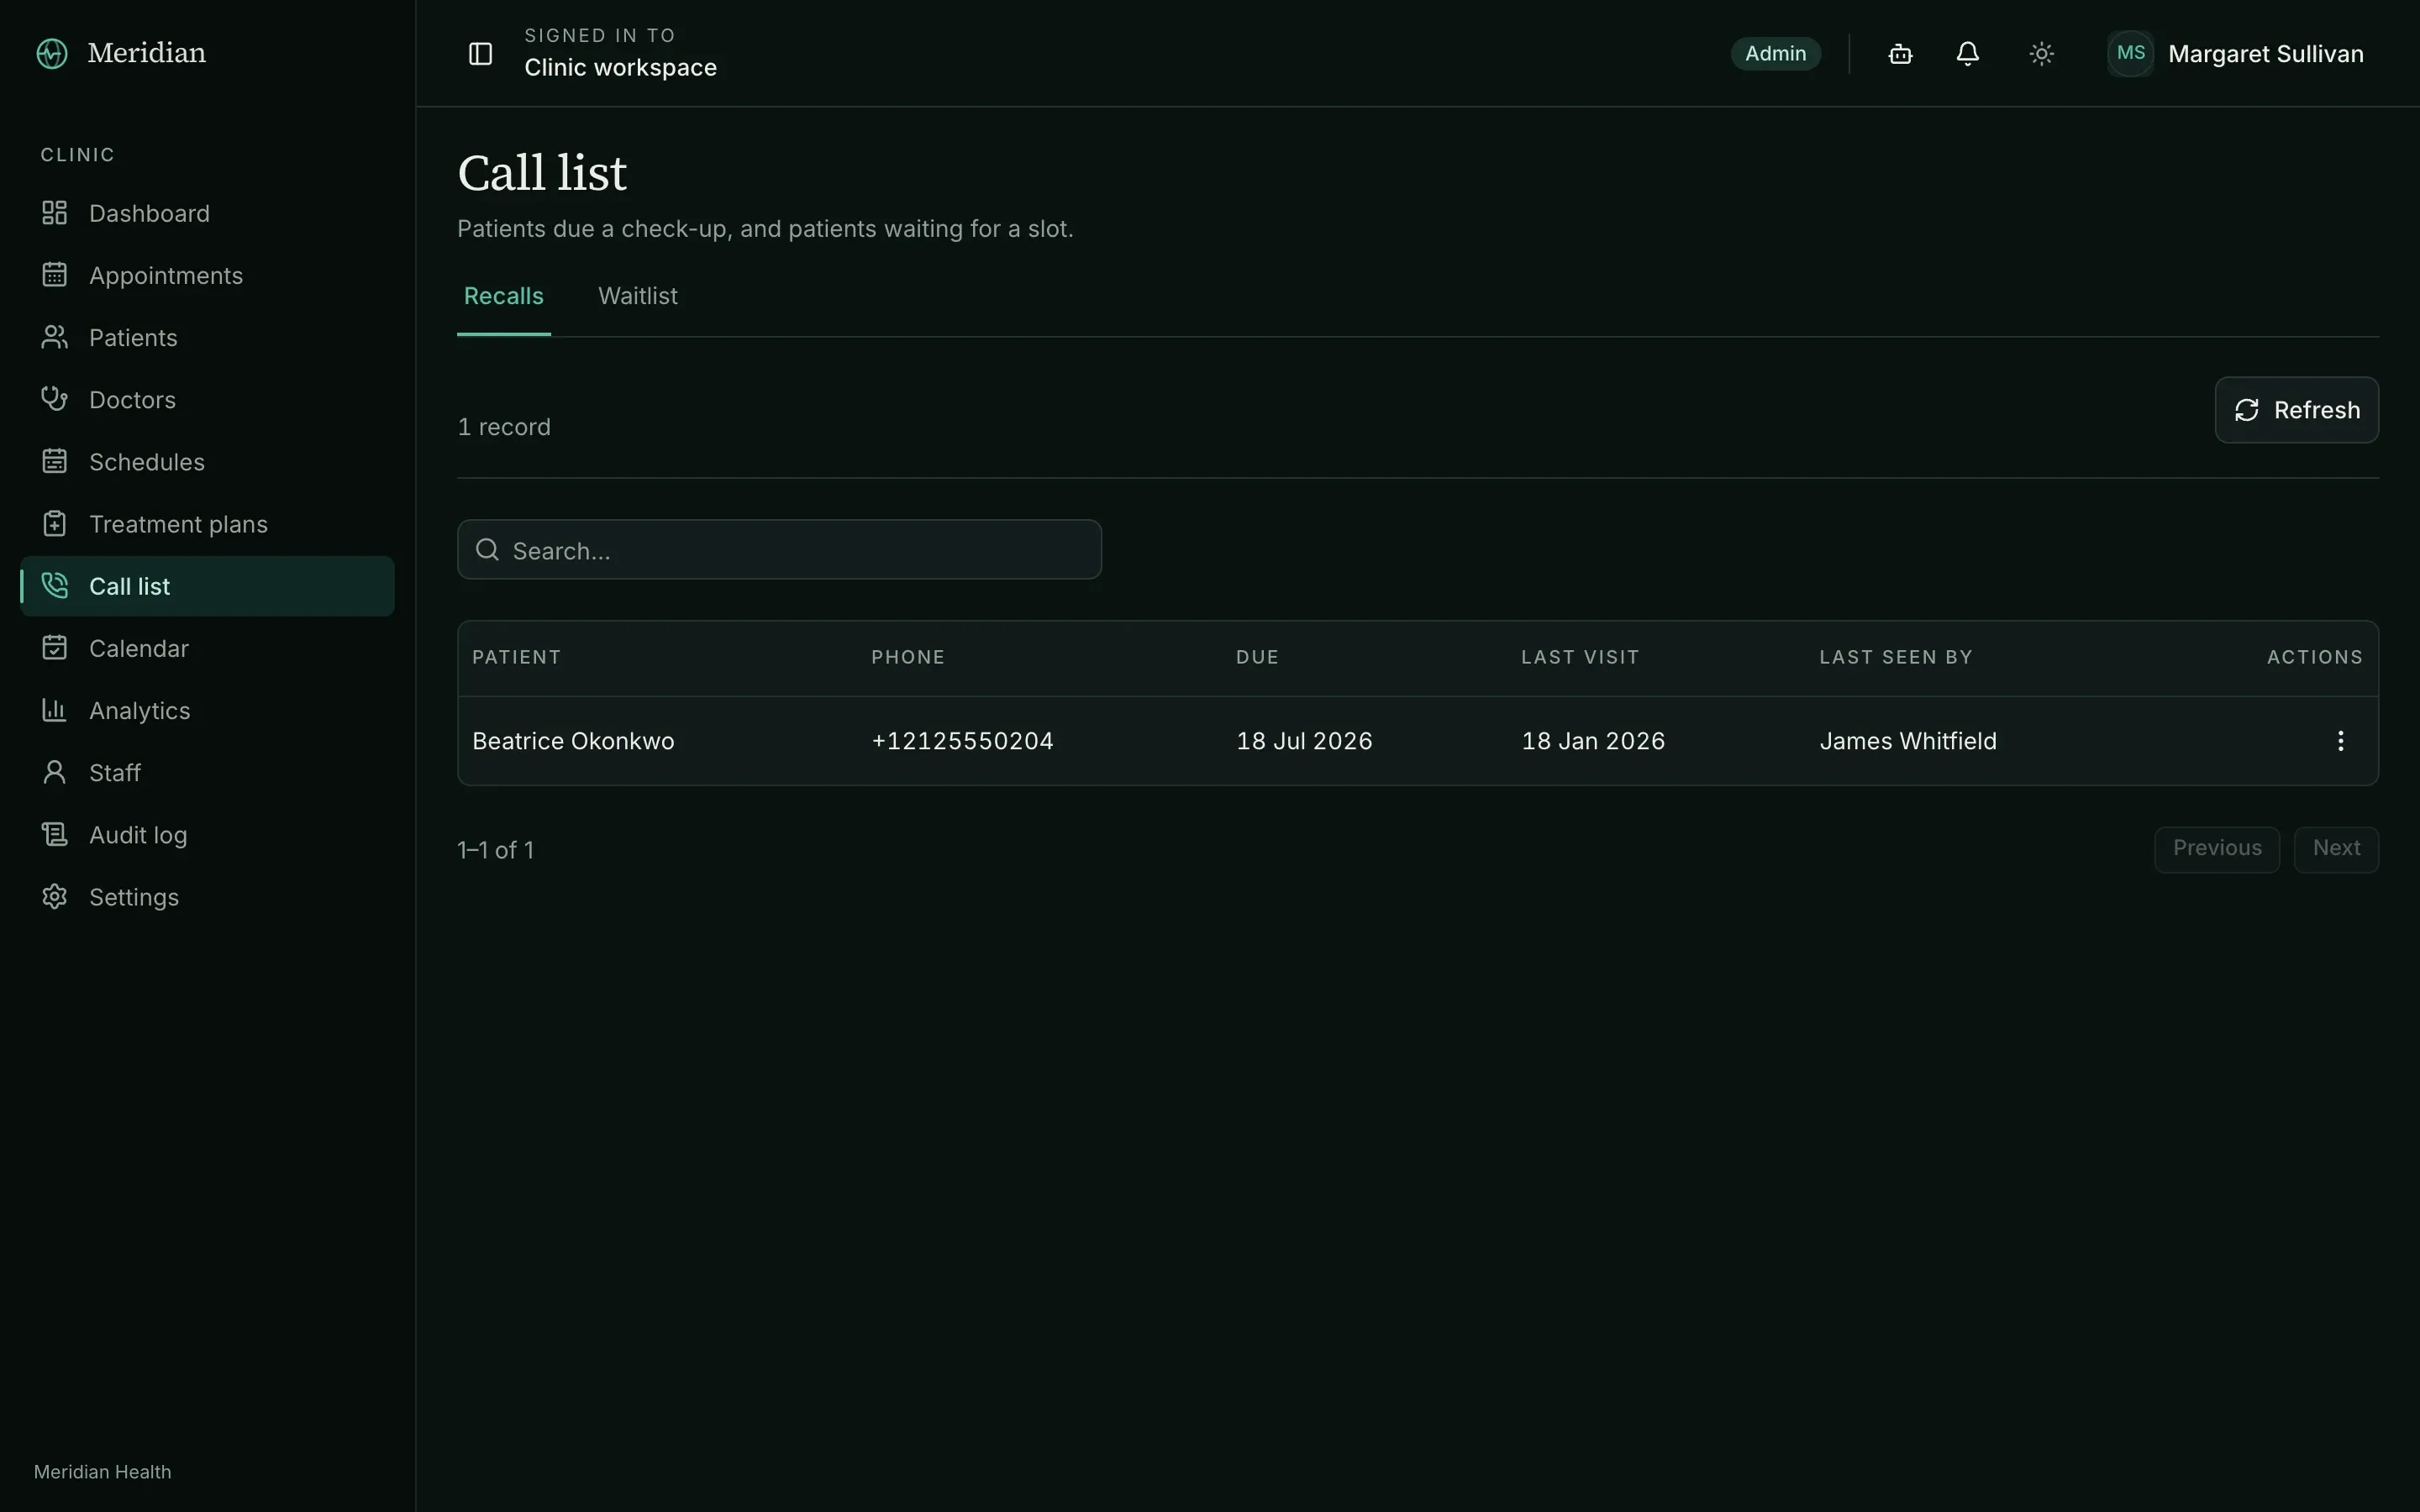Screen dimensions: 2420x1512
Task: Click the Phone column header
Action: coord(908,657)
